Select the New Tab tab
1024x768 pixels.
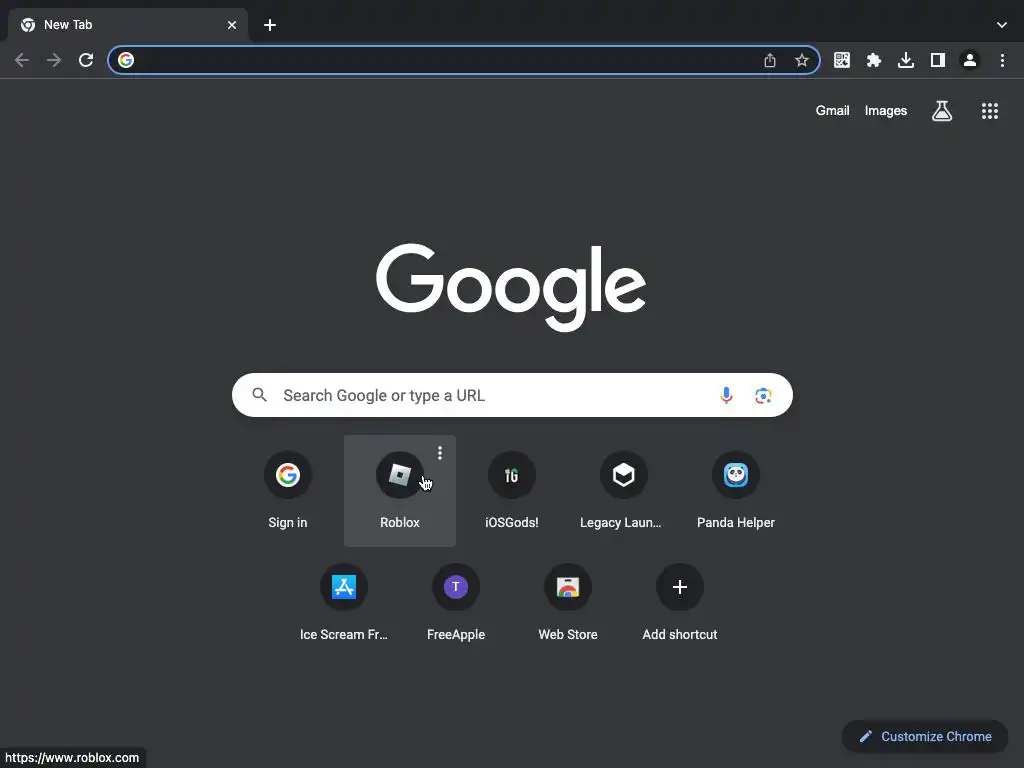coord(128,25)
